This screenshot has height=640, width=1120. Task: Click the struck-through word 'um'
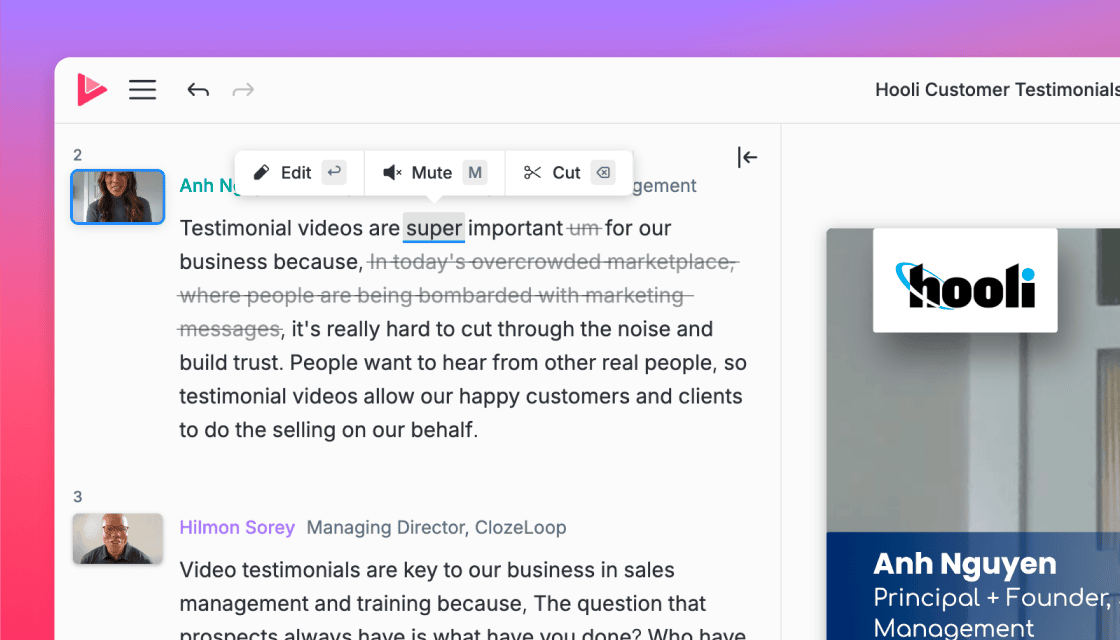584,228
